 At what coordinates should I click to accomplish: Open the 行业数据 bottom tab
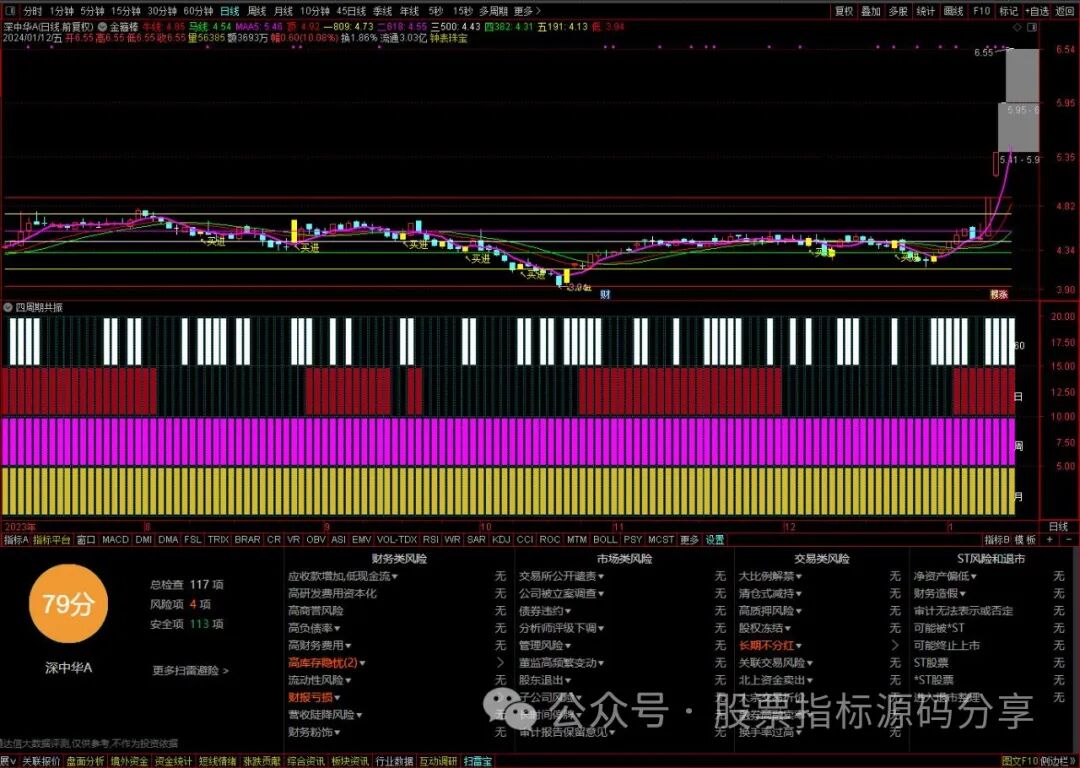pos(394,761)
